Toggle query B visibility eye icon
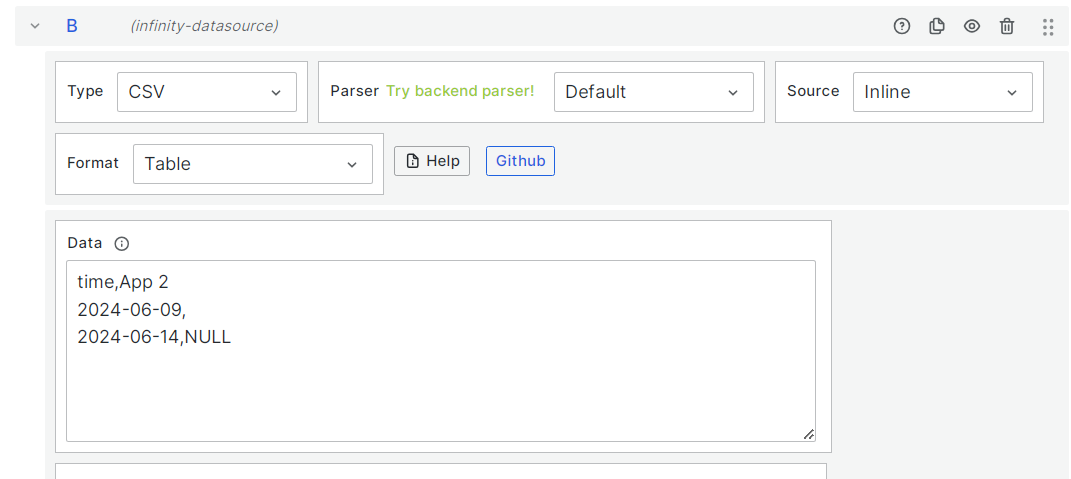The width and height of the screenshot is (1071, 479). tap(972, 26)
